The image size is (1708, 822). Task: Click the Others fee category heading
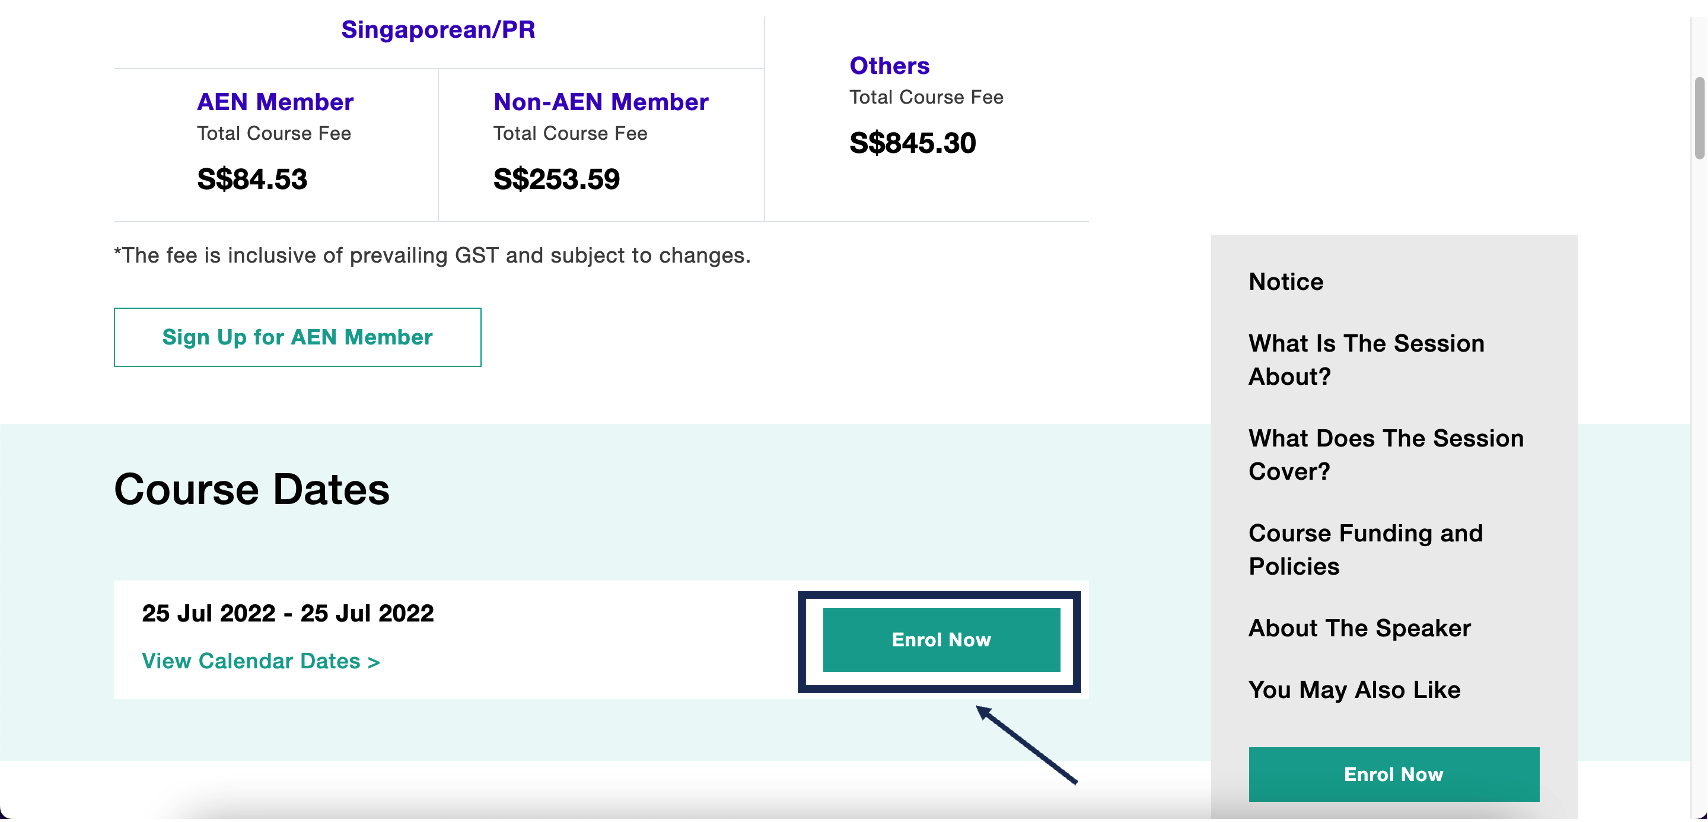889,66
